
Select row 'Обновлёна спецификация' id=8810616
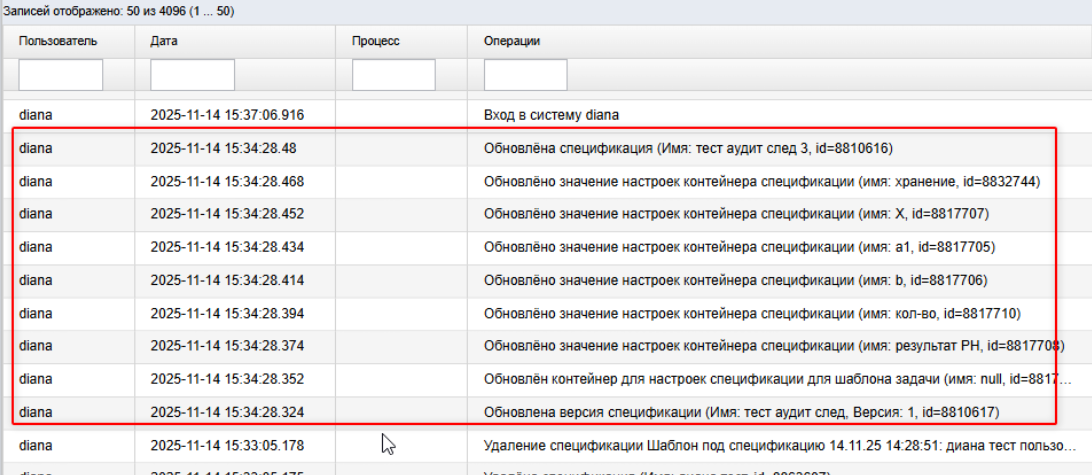(x=546, y=148)
